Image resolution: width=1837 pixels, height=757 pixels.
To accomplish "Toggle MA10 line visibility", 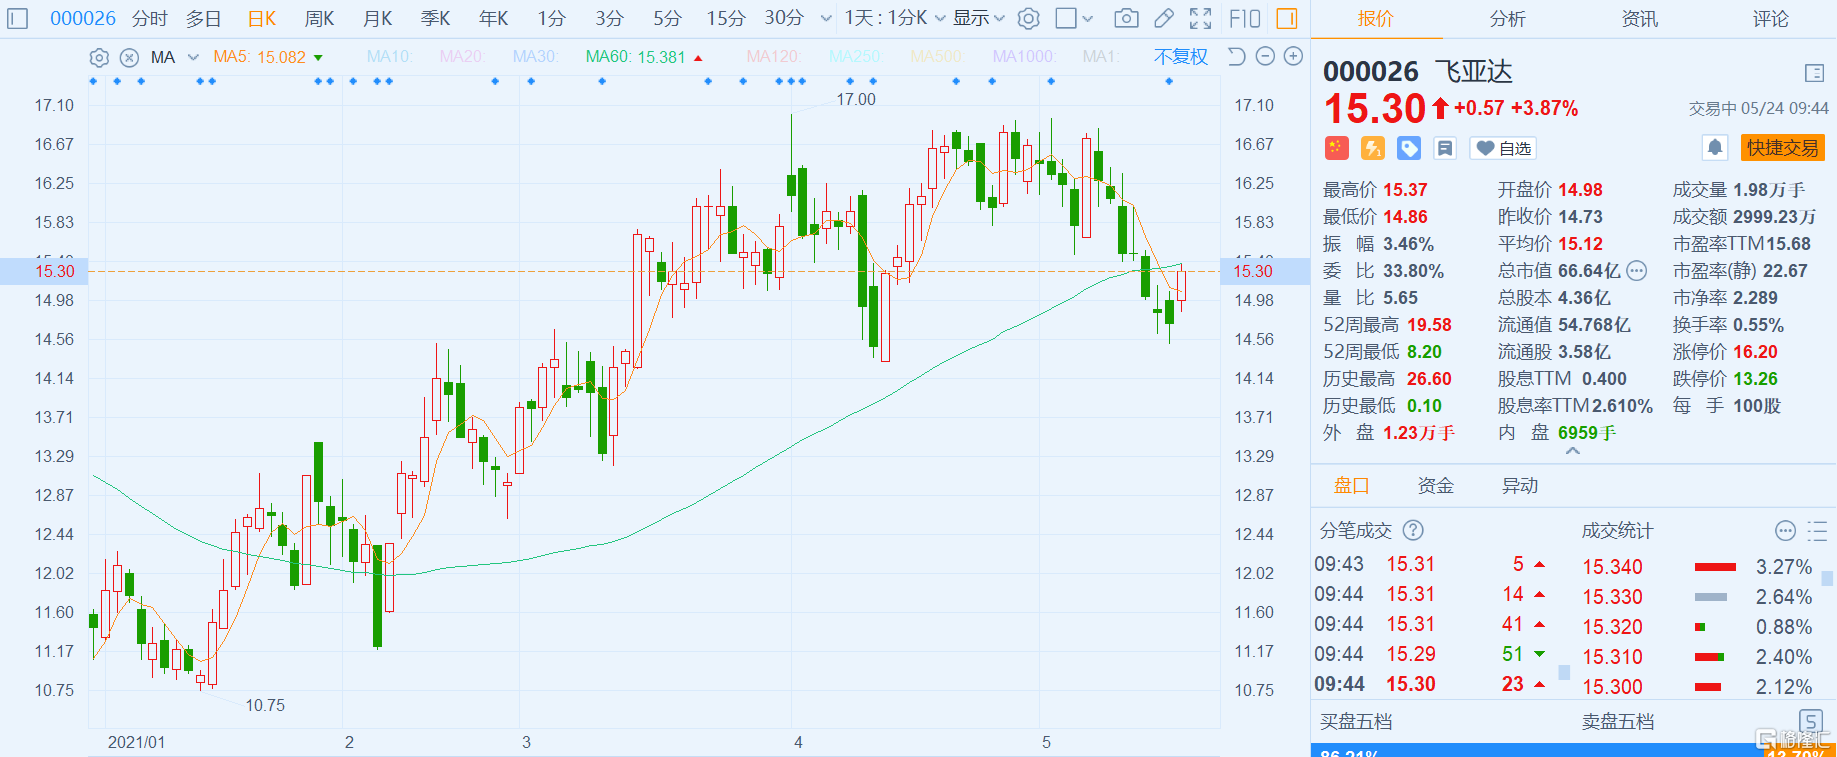I will coord(390,57).
